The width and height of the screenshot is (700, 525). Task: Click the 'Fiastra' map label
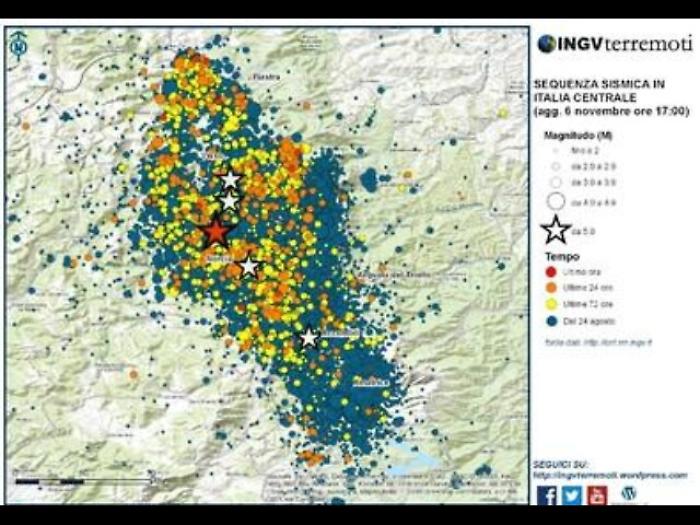(x=267, y=77)
